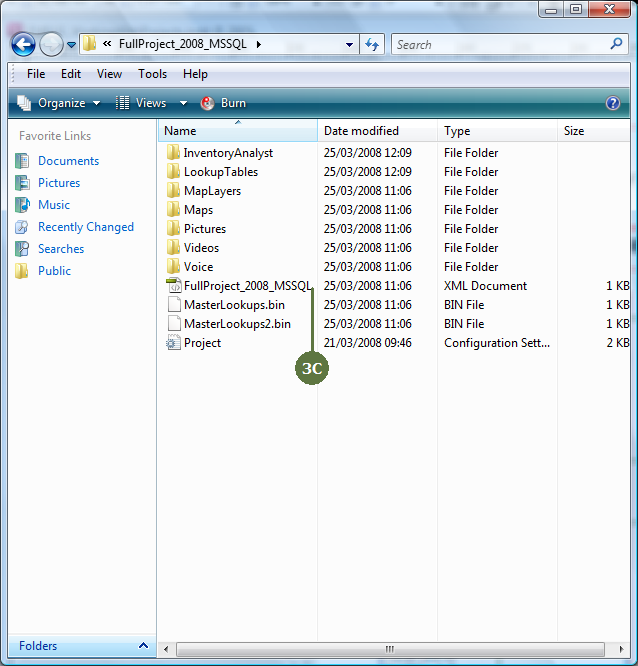Open the Organize dropdown menu
Screen dimensions: 638x666
(x=59, y=103)
